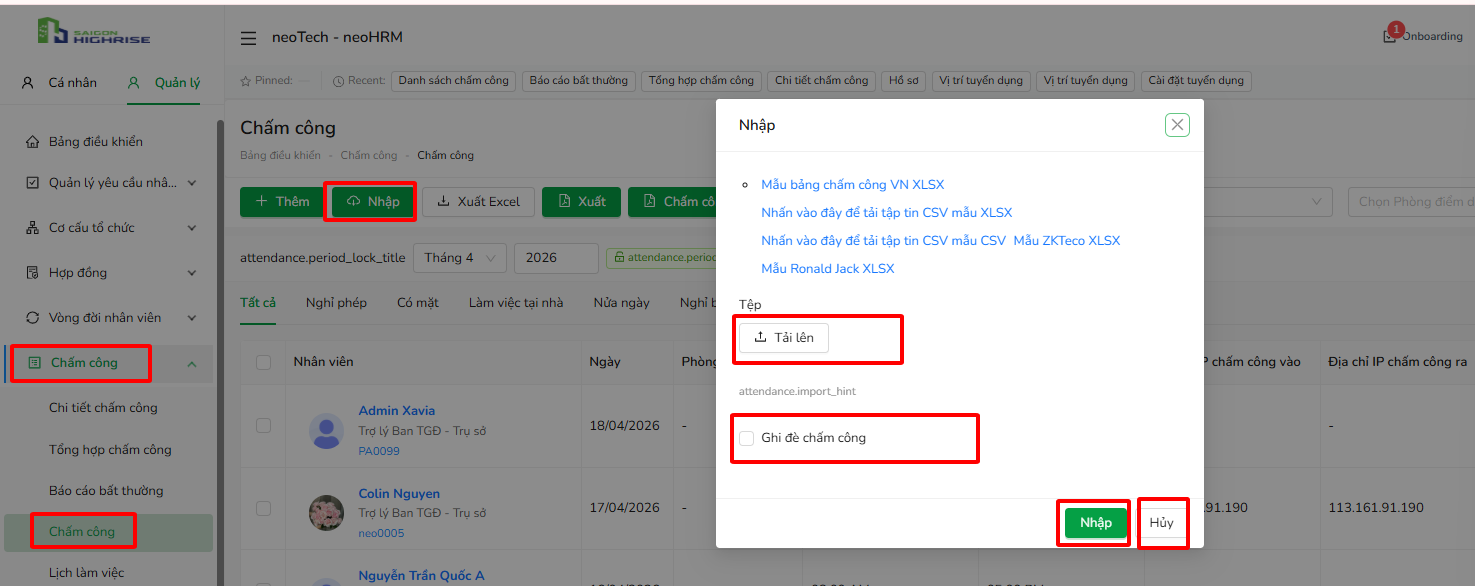Open recent Danh sách chấm công shortcut

click(x=453, y=81)
